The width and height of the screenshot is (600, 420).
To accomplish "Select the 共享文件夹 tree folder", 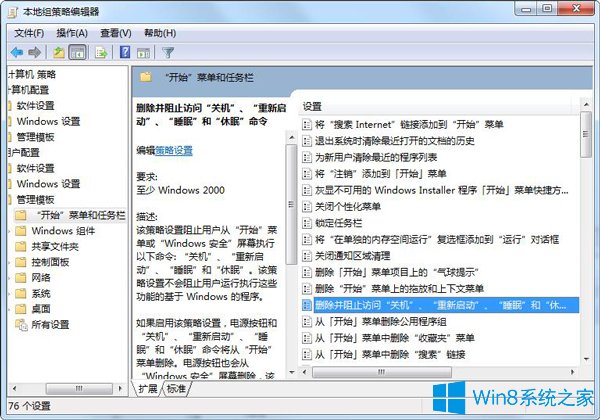I will [x=47, y=247].
